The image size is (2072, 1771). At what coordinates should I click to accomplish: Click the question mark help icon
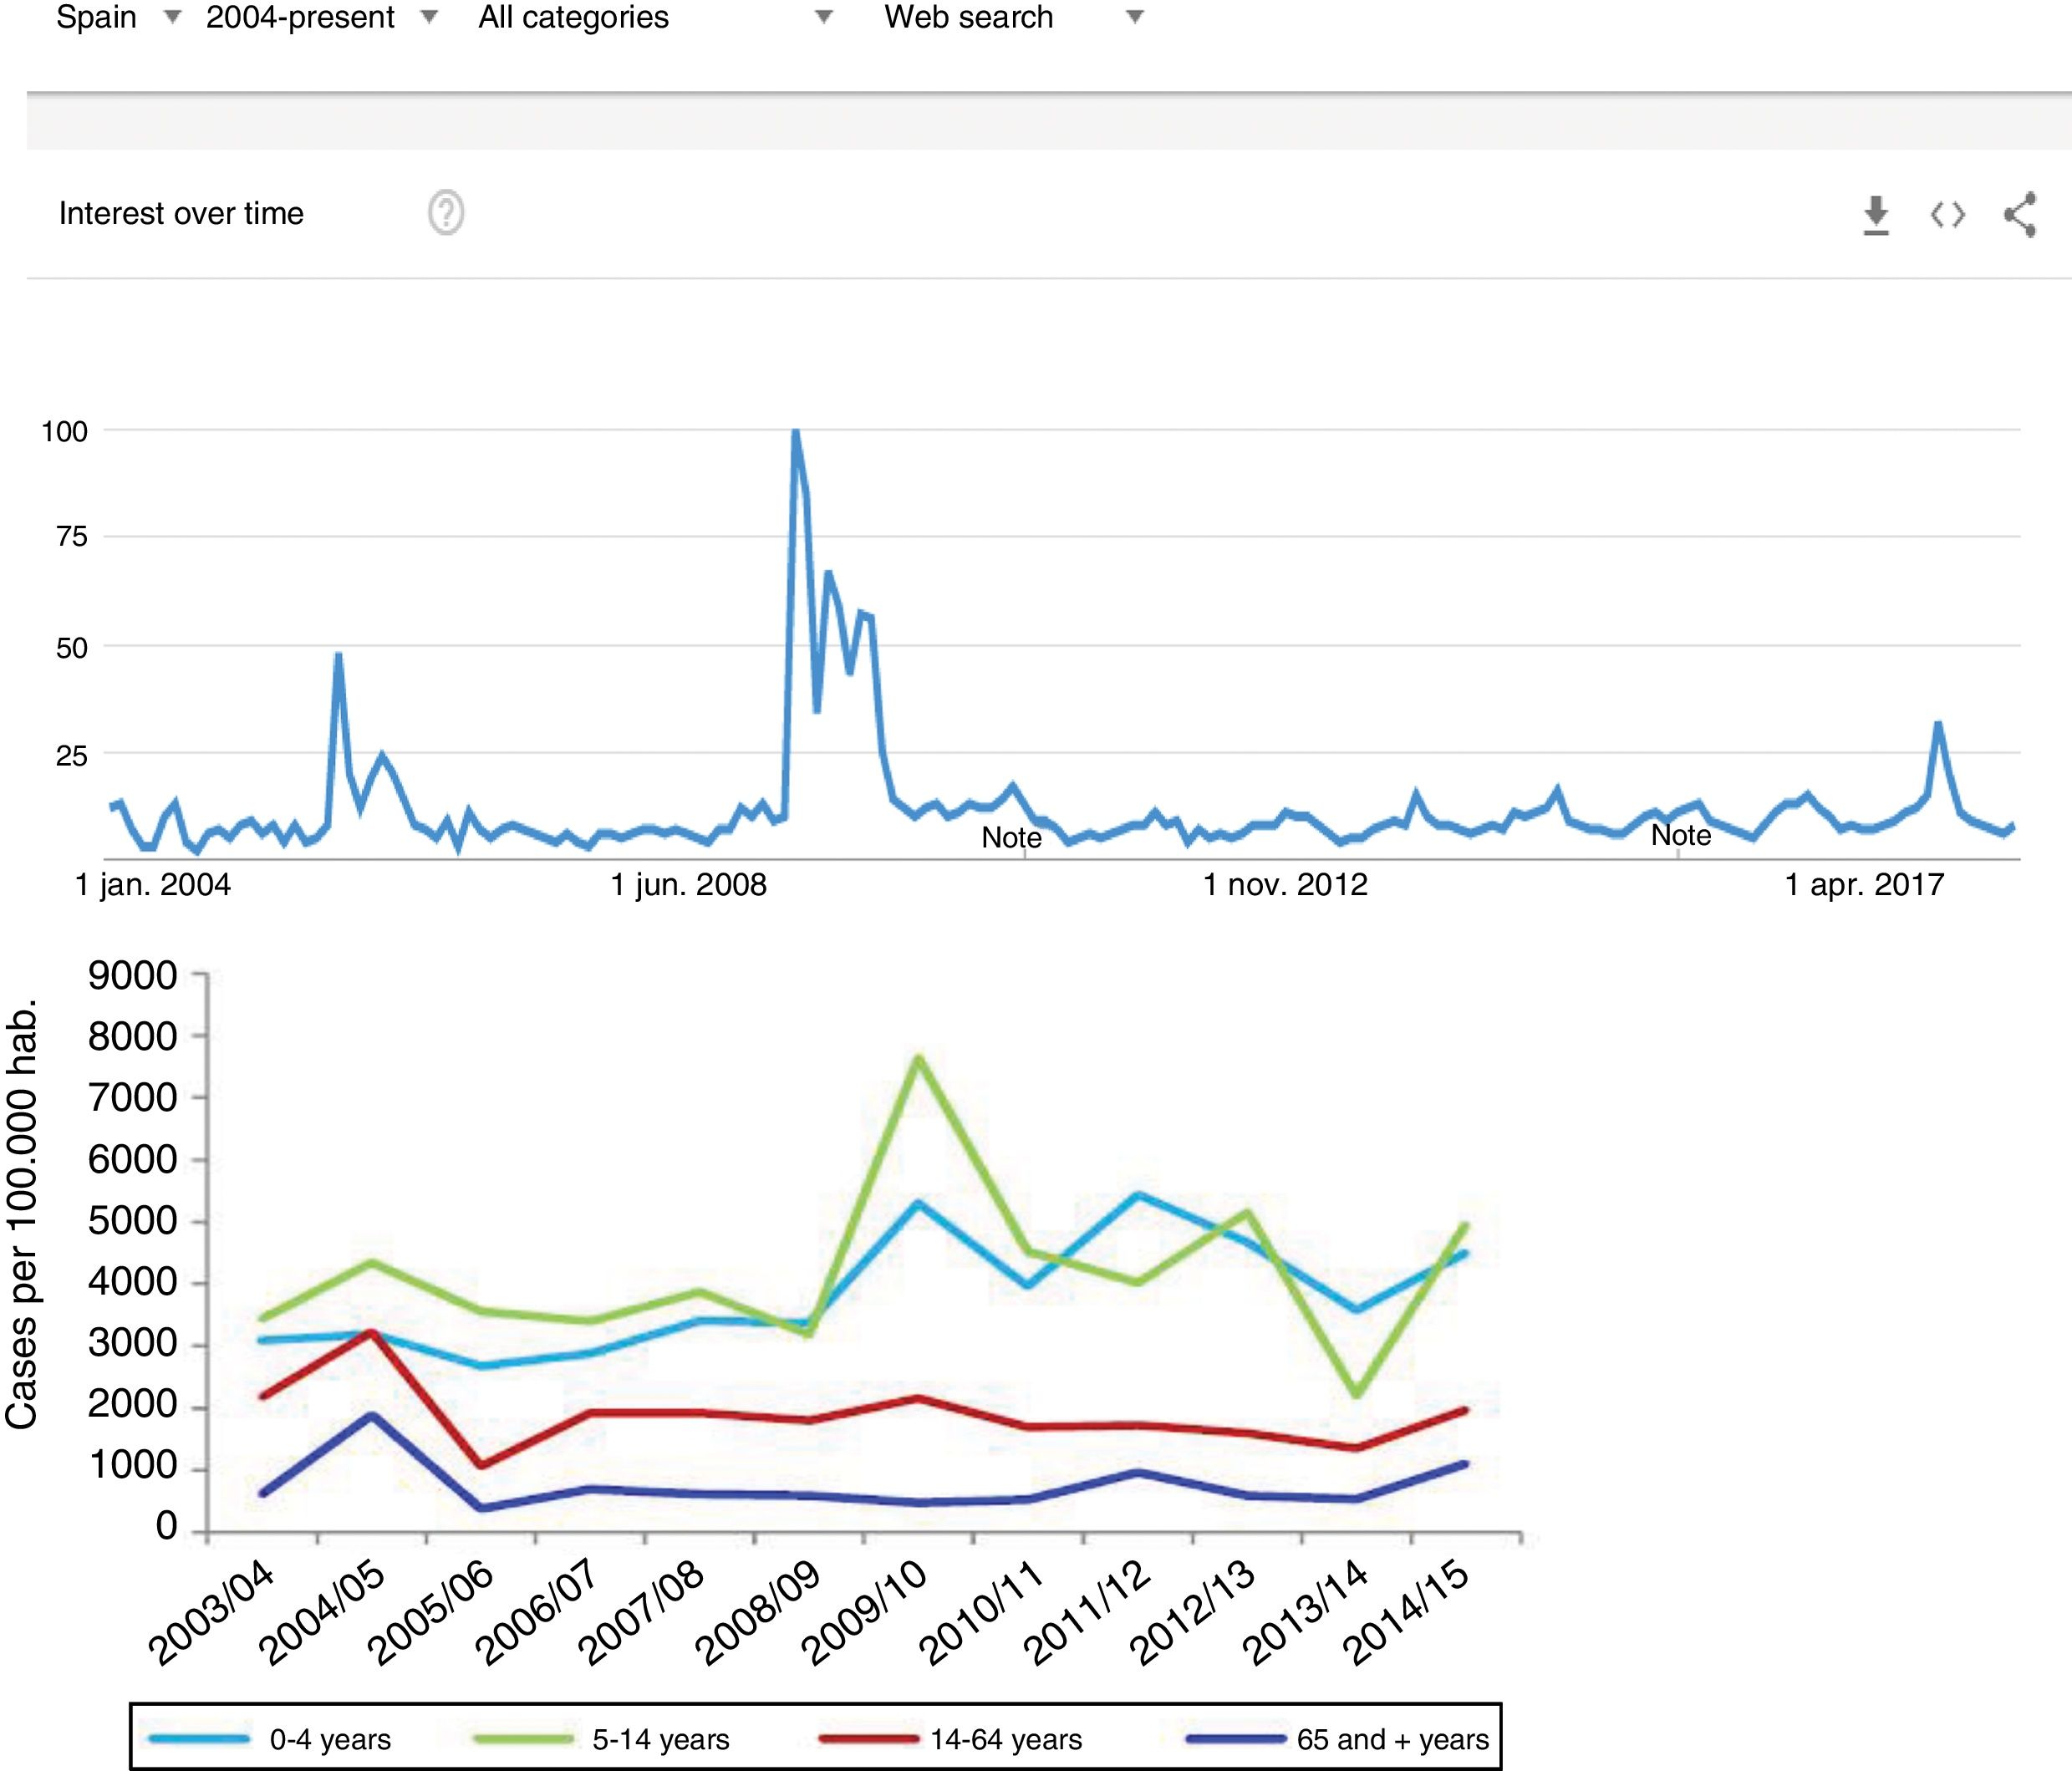click(x=446, y=213)
